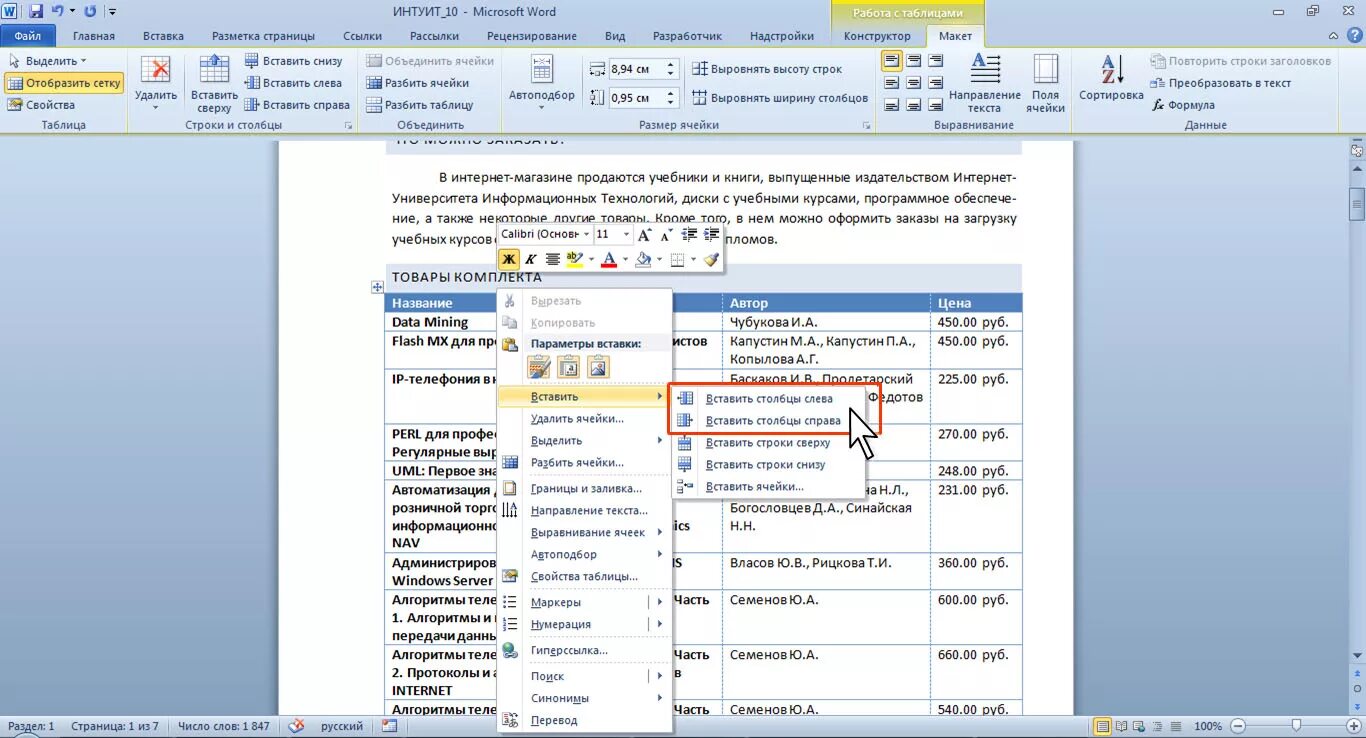Image resolution: width=1366 pixels, height=738 pixels.
Task: Click decrease indent in mini toolbar
Action: [x=689, y=234]
